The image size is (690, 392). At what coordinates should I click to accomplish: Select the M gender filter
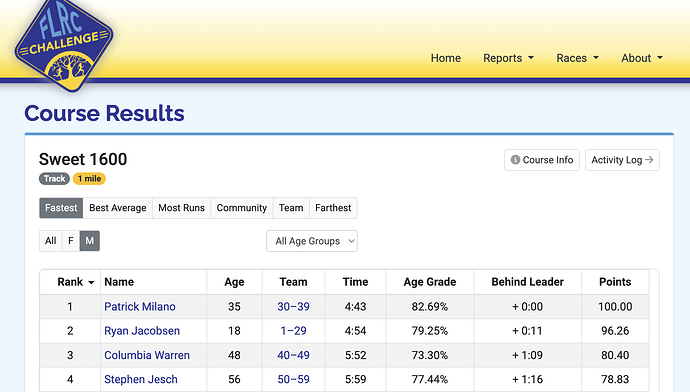(90, 241)
